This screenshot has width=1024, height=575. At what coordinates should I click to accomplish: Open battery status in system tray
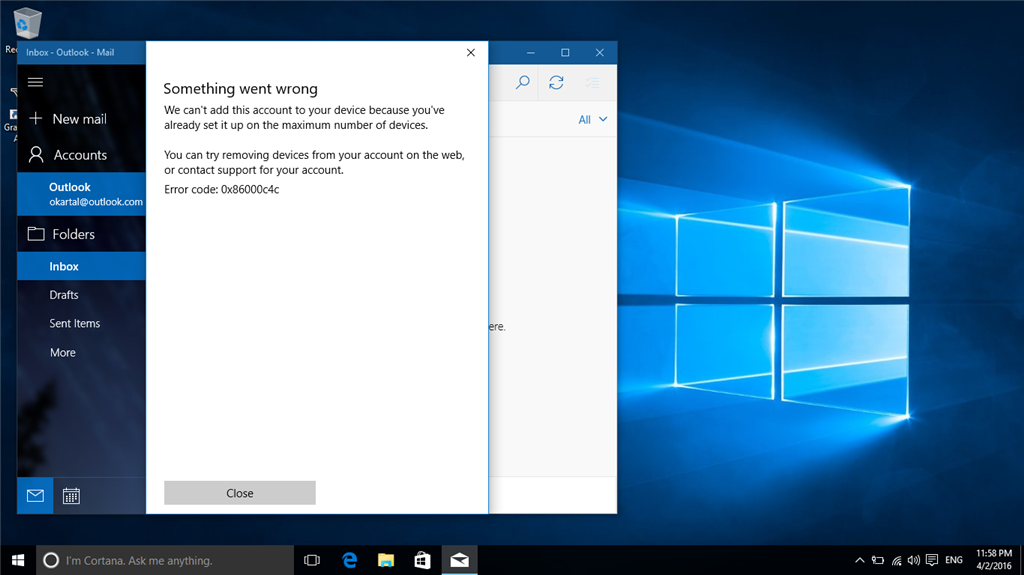(x=878, y=560)
